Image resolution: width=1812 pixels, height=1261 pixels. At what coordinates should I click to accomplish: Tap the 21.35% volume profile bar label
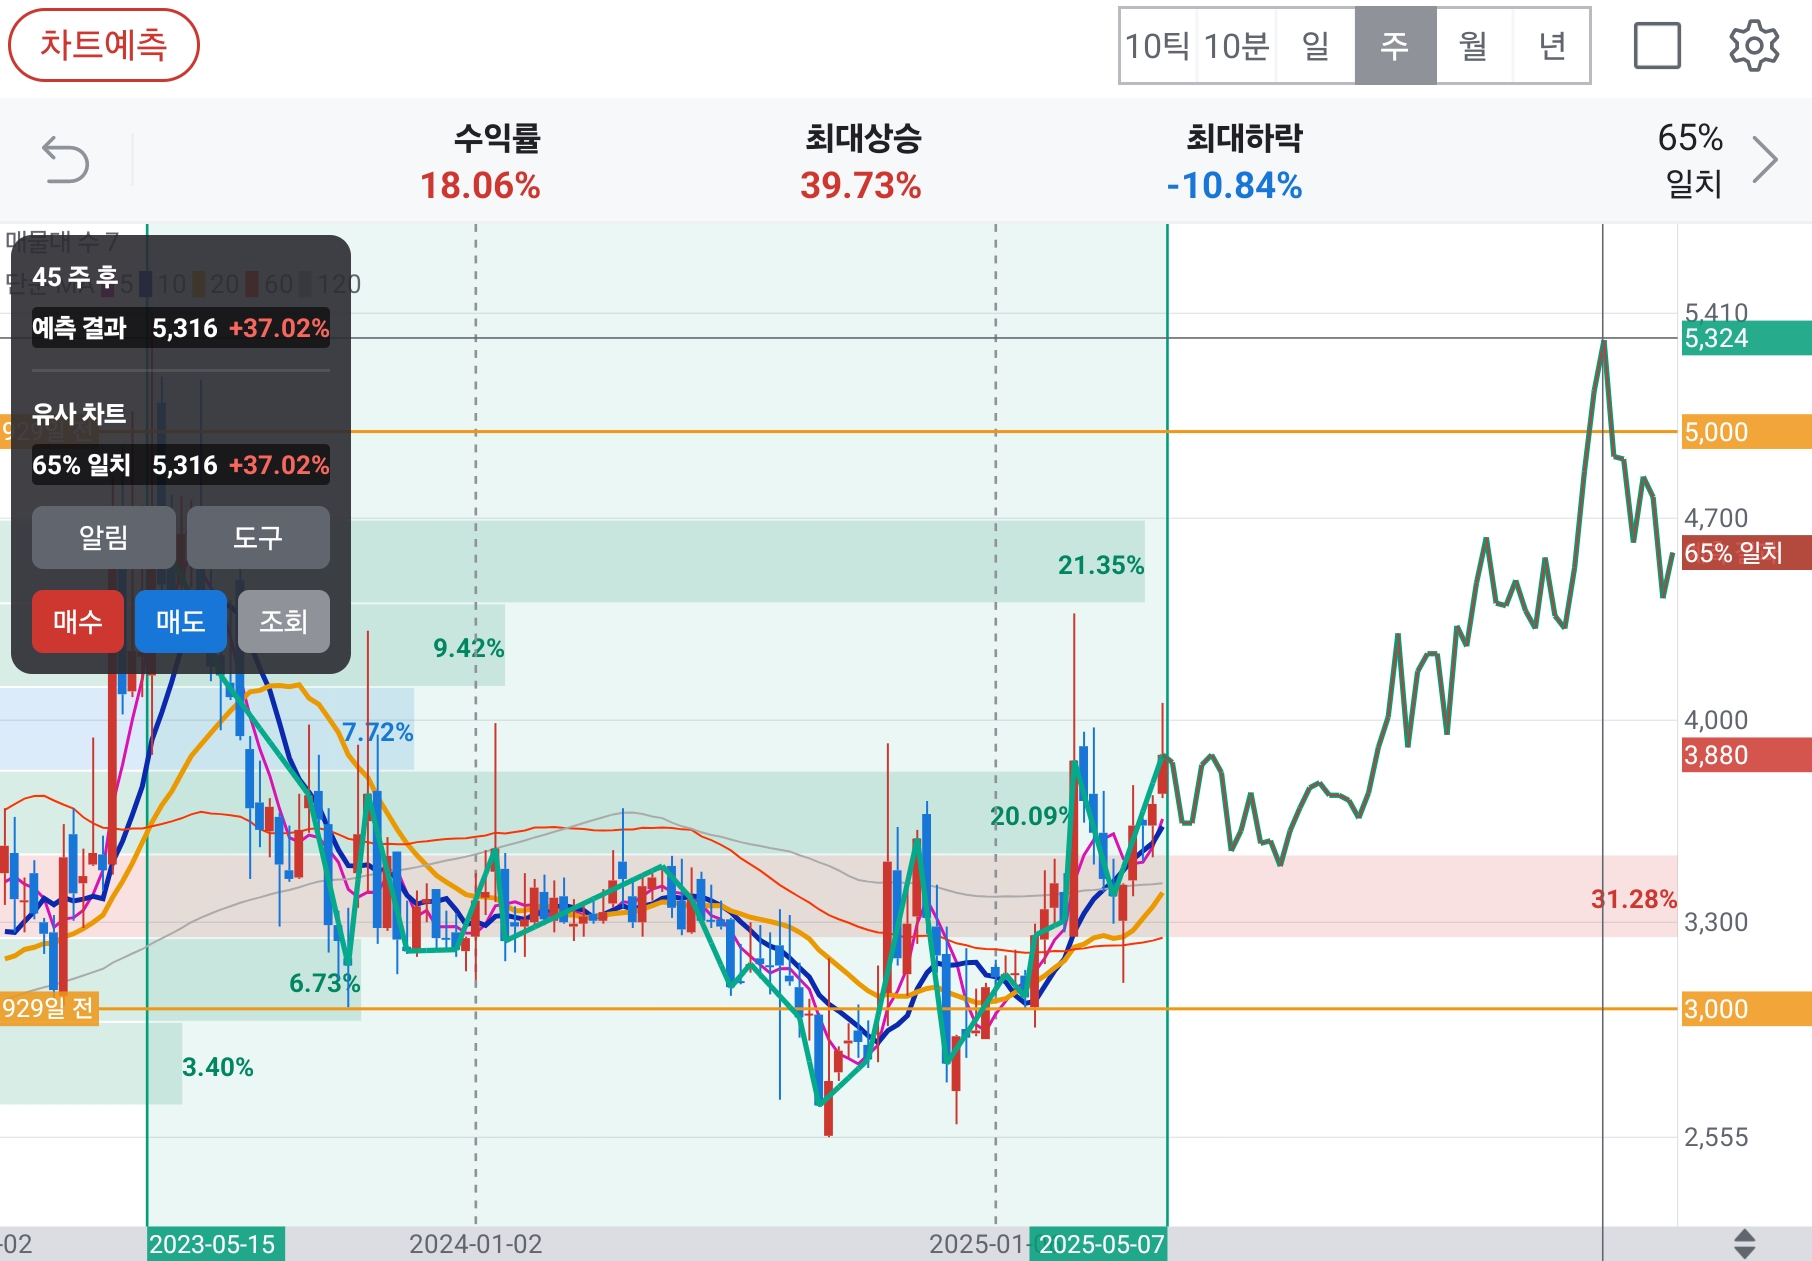pyautogui.click(x=1101, y=565)
